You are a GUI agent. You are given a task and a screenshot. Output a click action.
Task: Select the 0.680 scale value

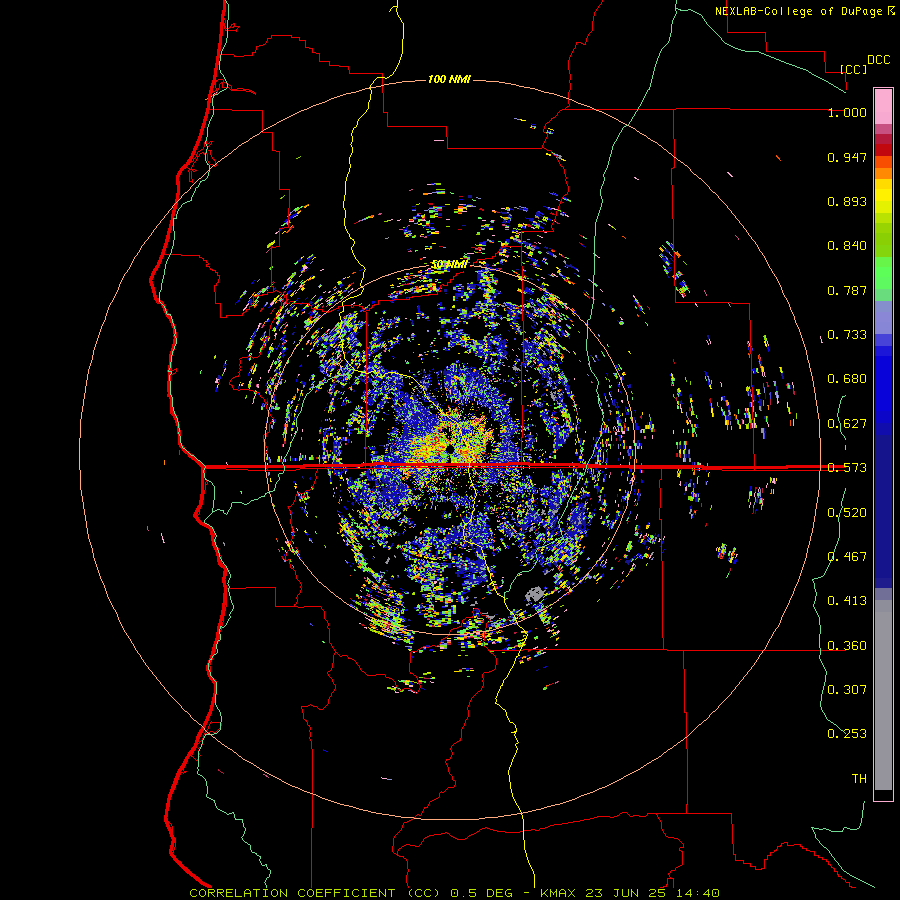coord(847,379)
